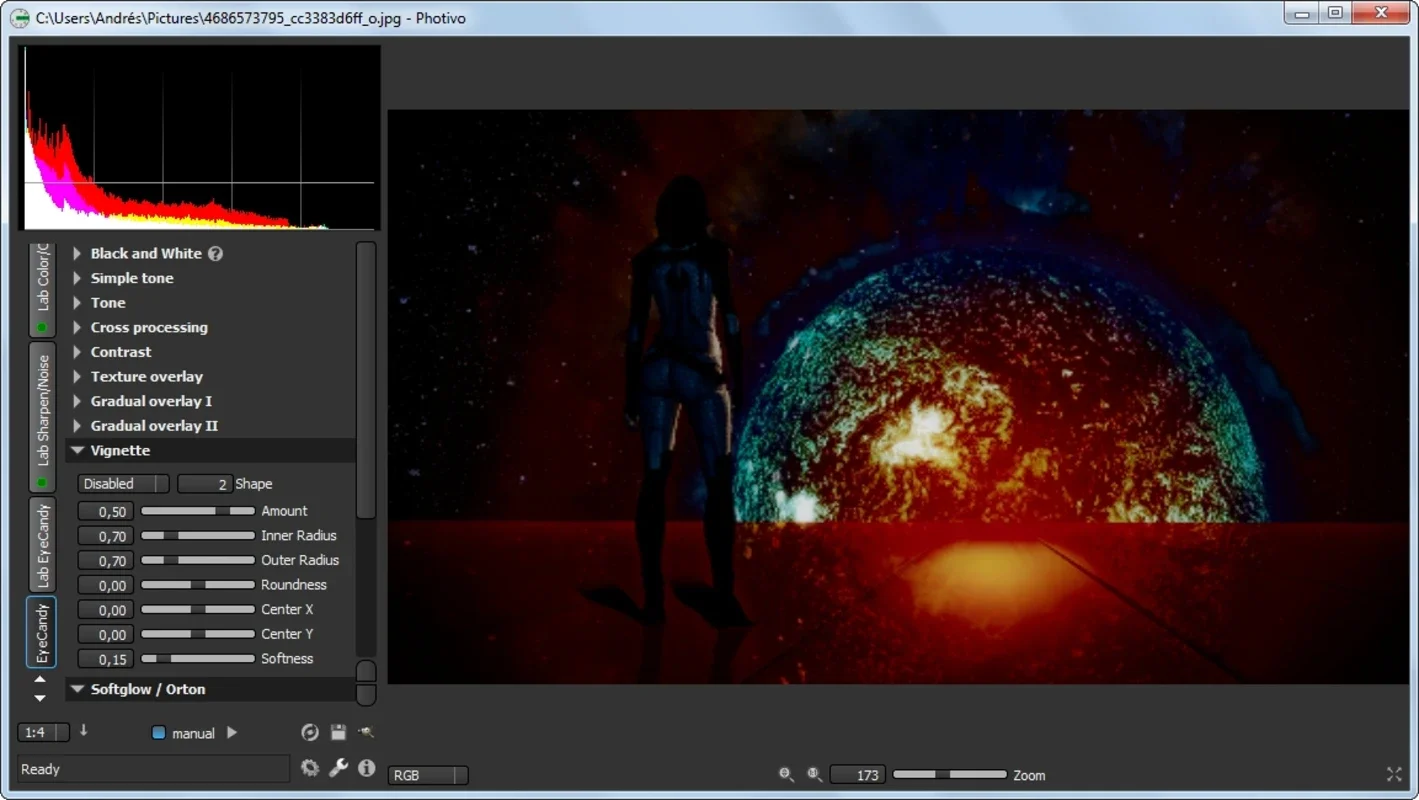Viewport: 1419px width, 800px height.
Task: Click the Softness slider
Action: [x=198, y=659]
